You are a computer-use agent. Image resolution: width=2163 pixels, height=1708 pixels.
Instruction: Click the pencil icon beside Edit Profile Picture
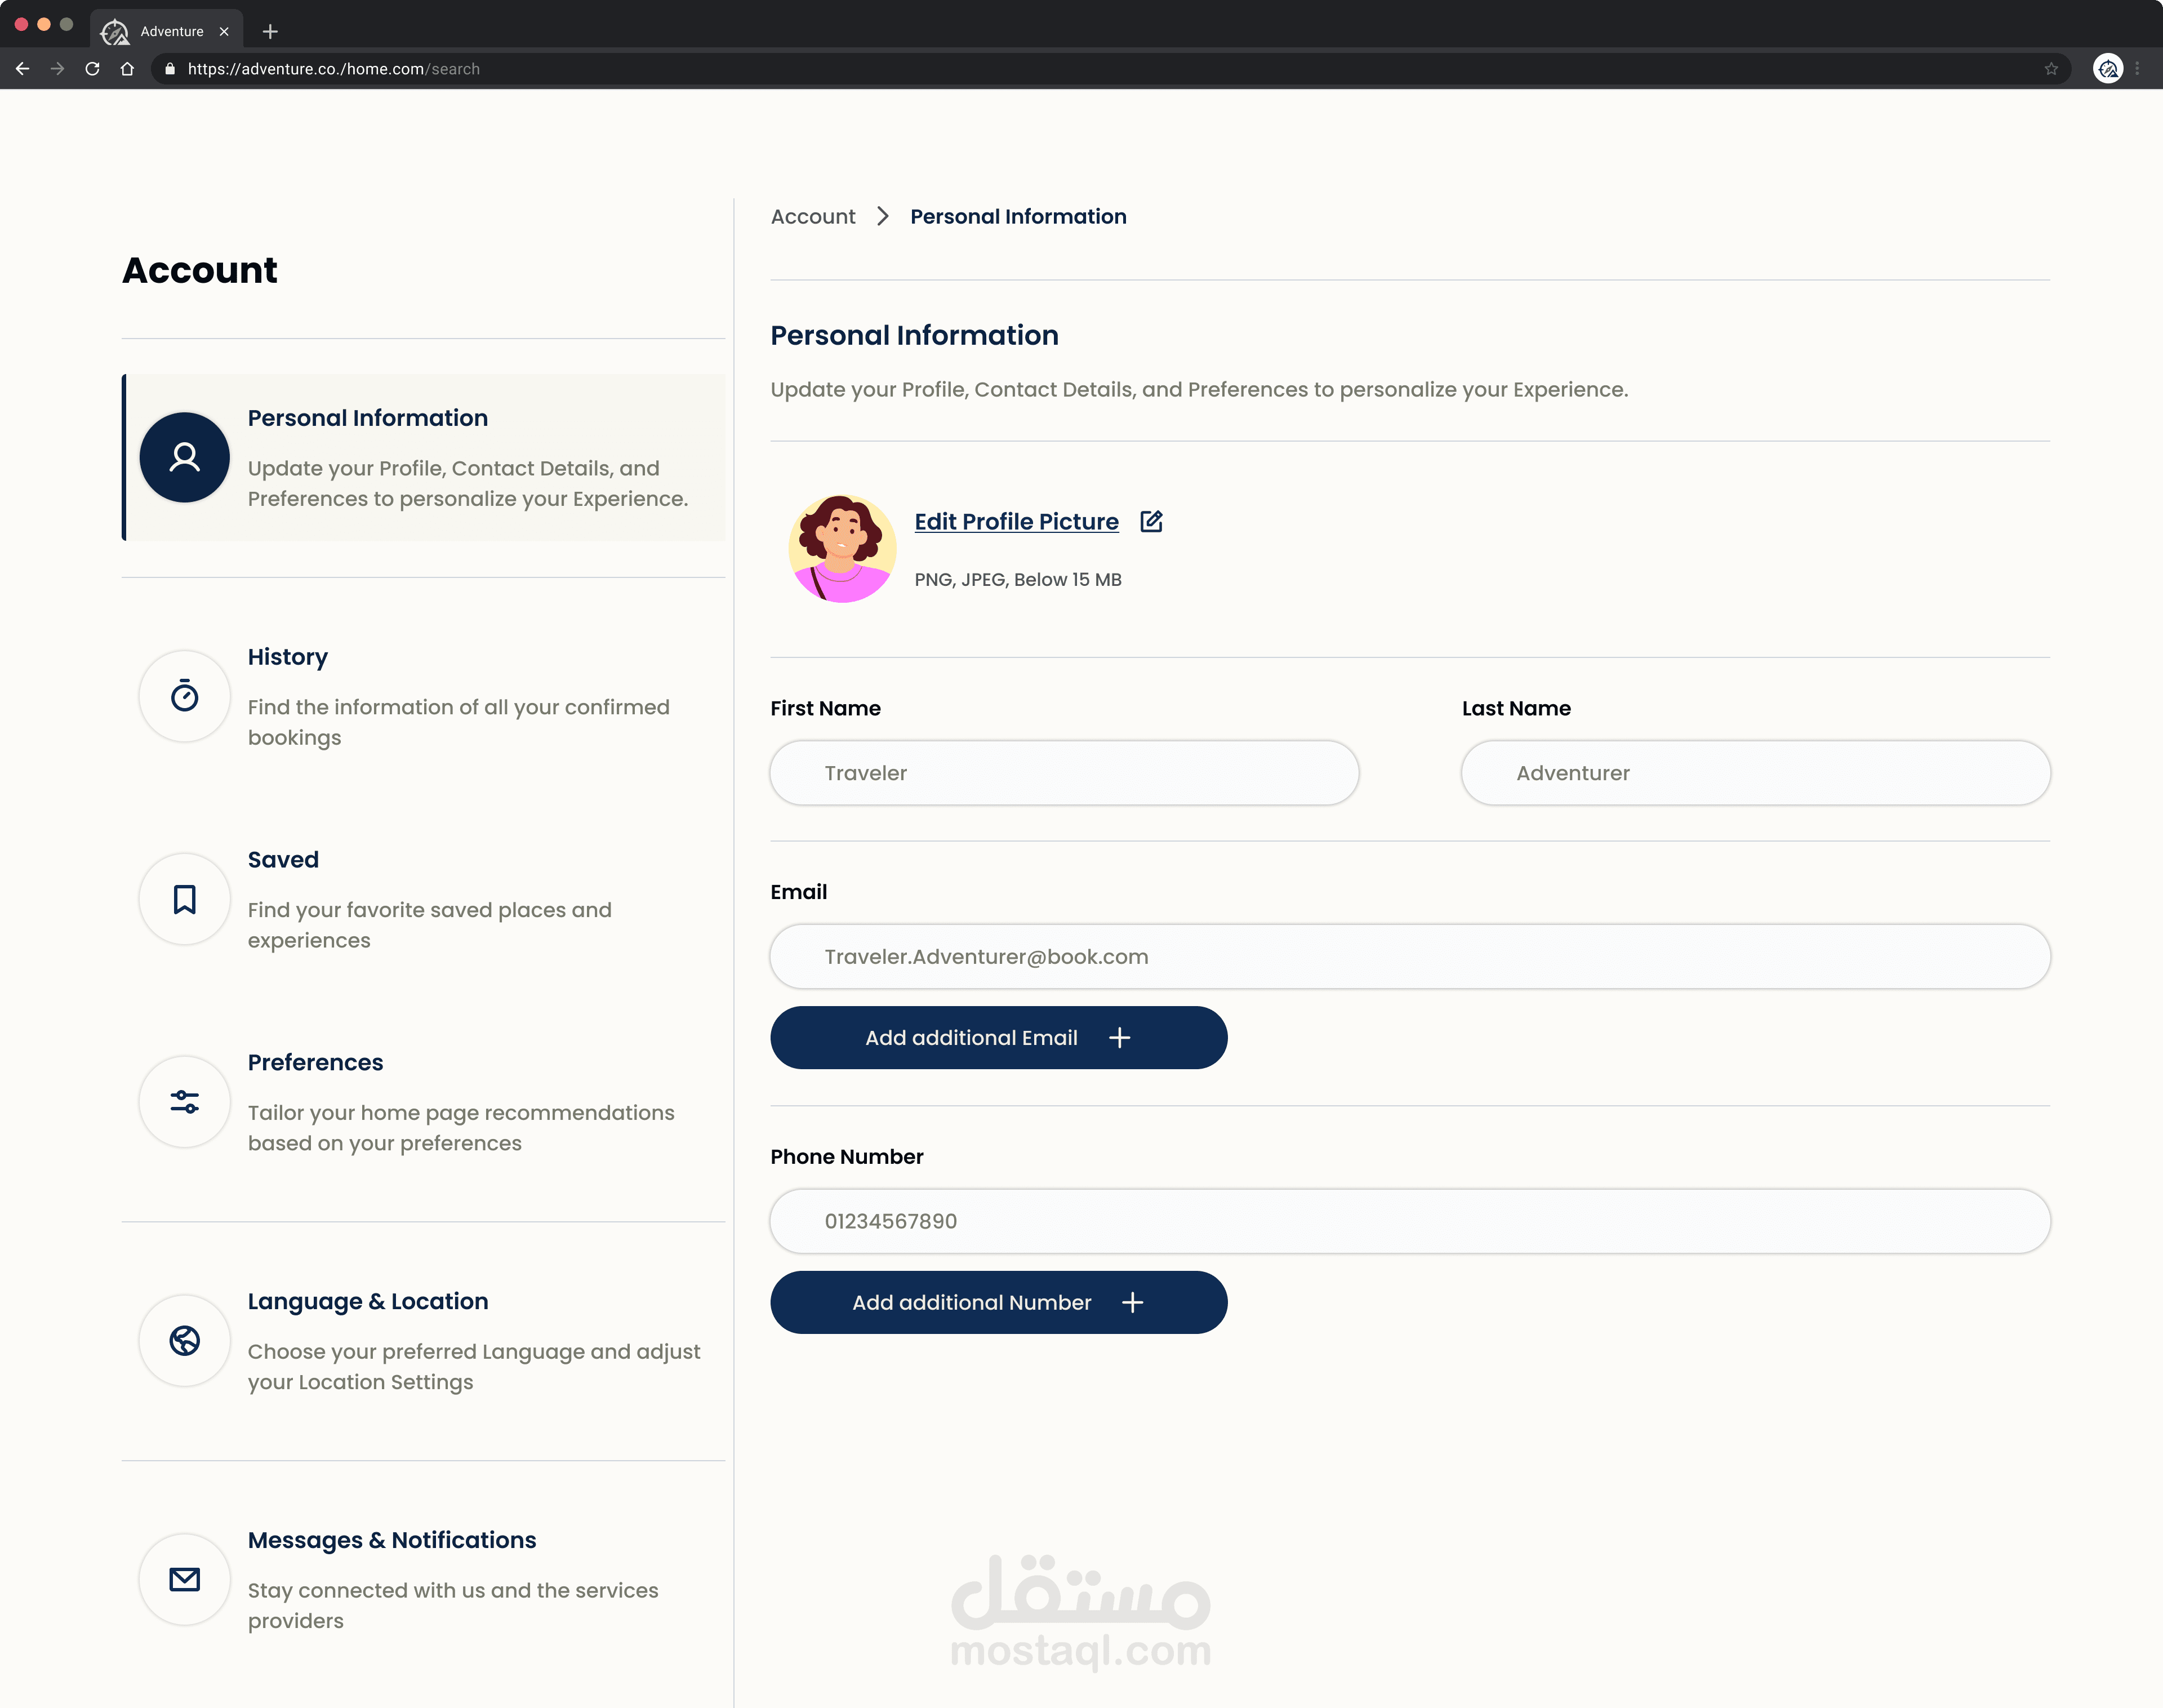[x=1151, y=521]
